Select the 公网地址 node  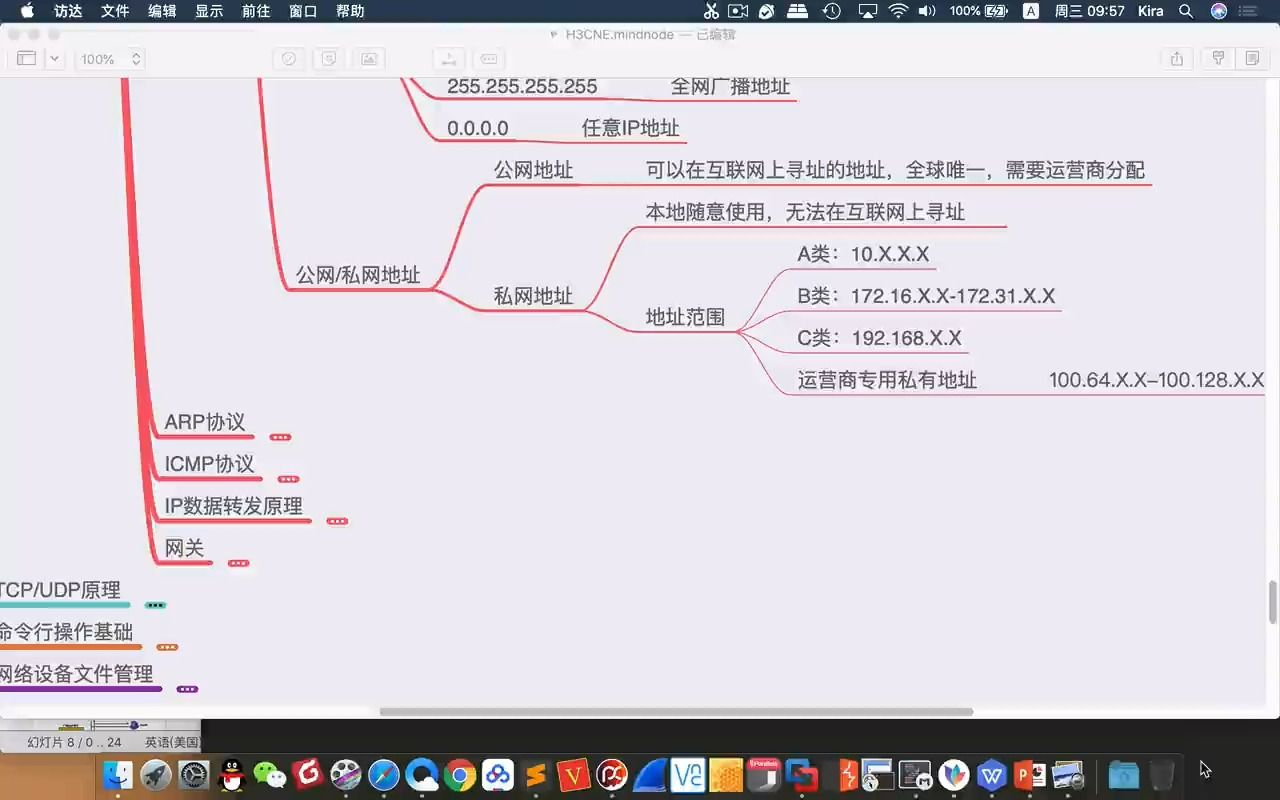pos(534,170)
